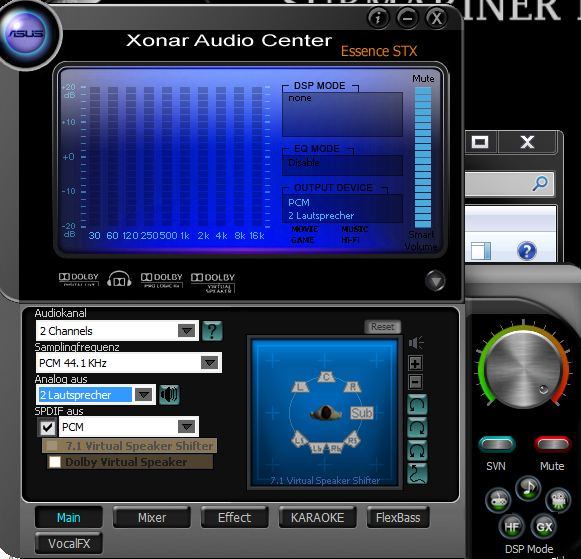Open the Analog aus 2 Lautsprecher dropdown

coord(96,395)
